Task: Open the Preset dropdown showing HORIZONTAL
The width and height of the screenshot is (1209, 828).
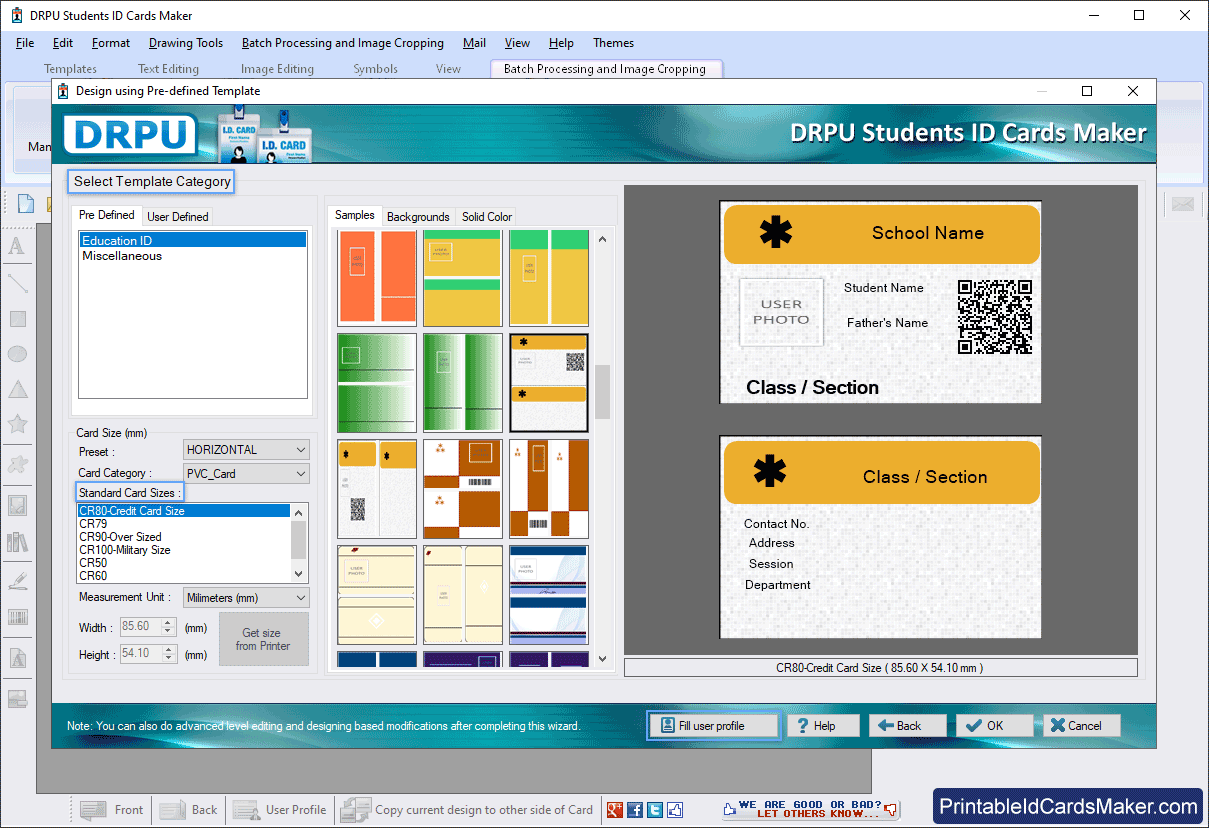Action: click(247, 450)
